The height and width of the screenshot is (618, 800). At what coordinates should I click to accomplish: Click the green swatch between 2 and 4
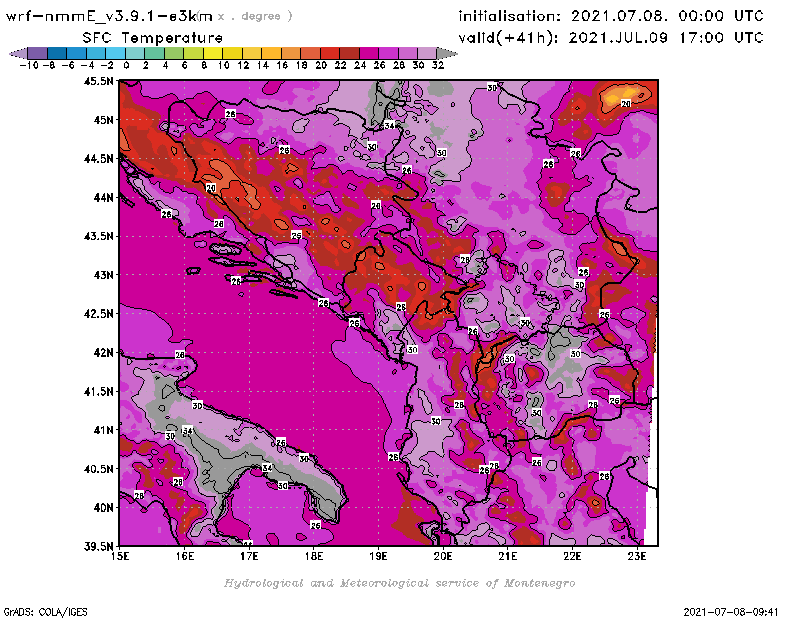point(155,53)
